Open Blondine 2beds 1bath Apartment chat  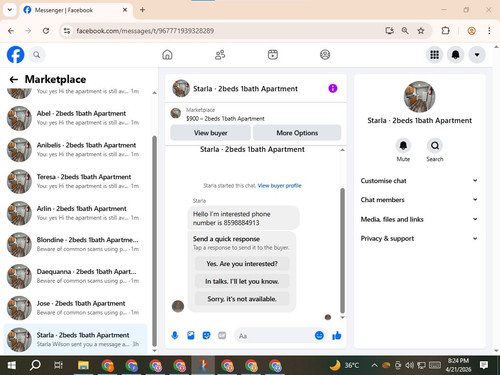76,244
